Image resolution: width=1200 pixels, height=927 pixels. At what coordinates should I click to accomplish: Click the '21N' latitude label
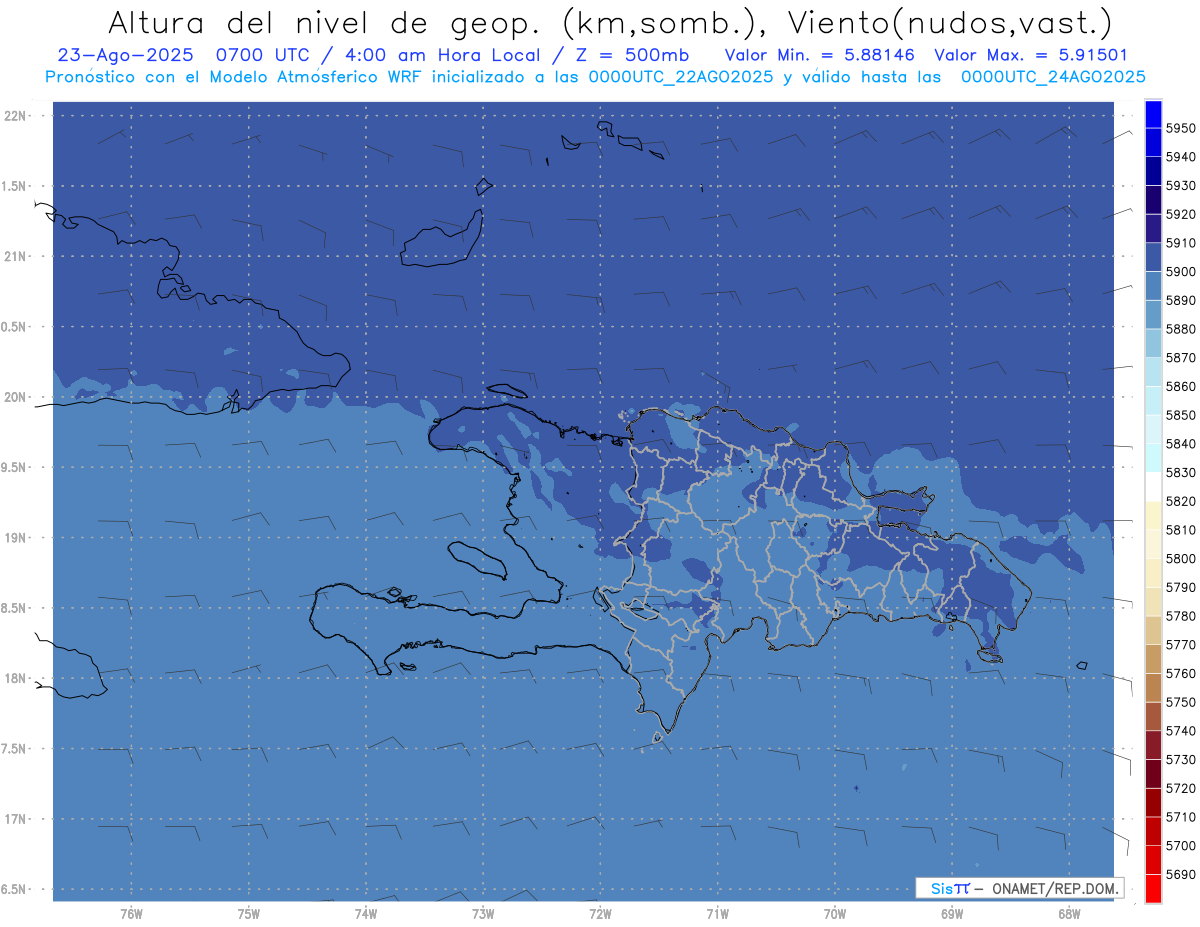(x=15, y=256)
